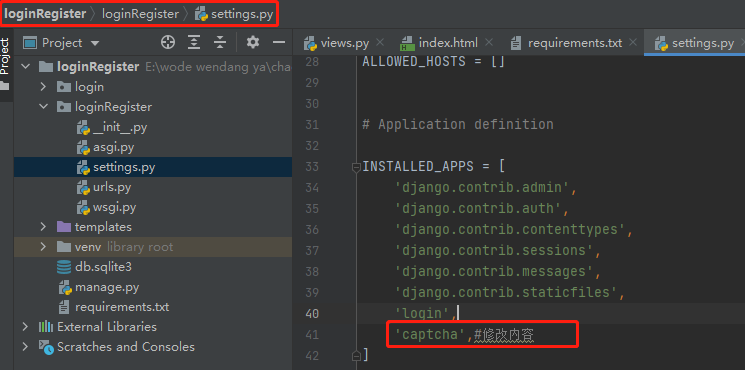
Task: Collapse the inner loginRegister package folder
Action: 43,107
